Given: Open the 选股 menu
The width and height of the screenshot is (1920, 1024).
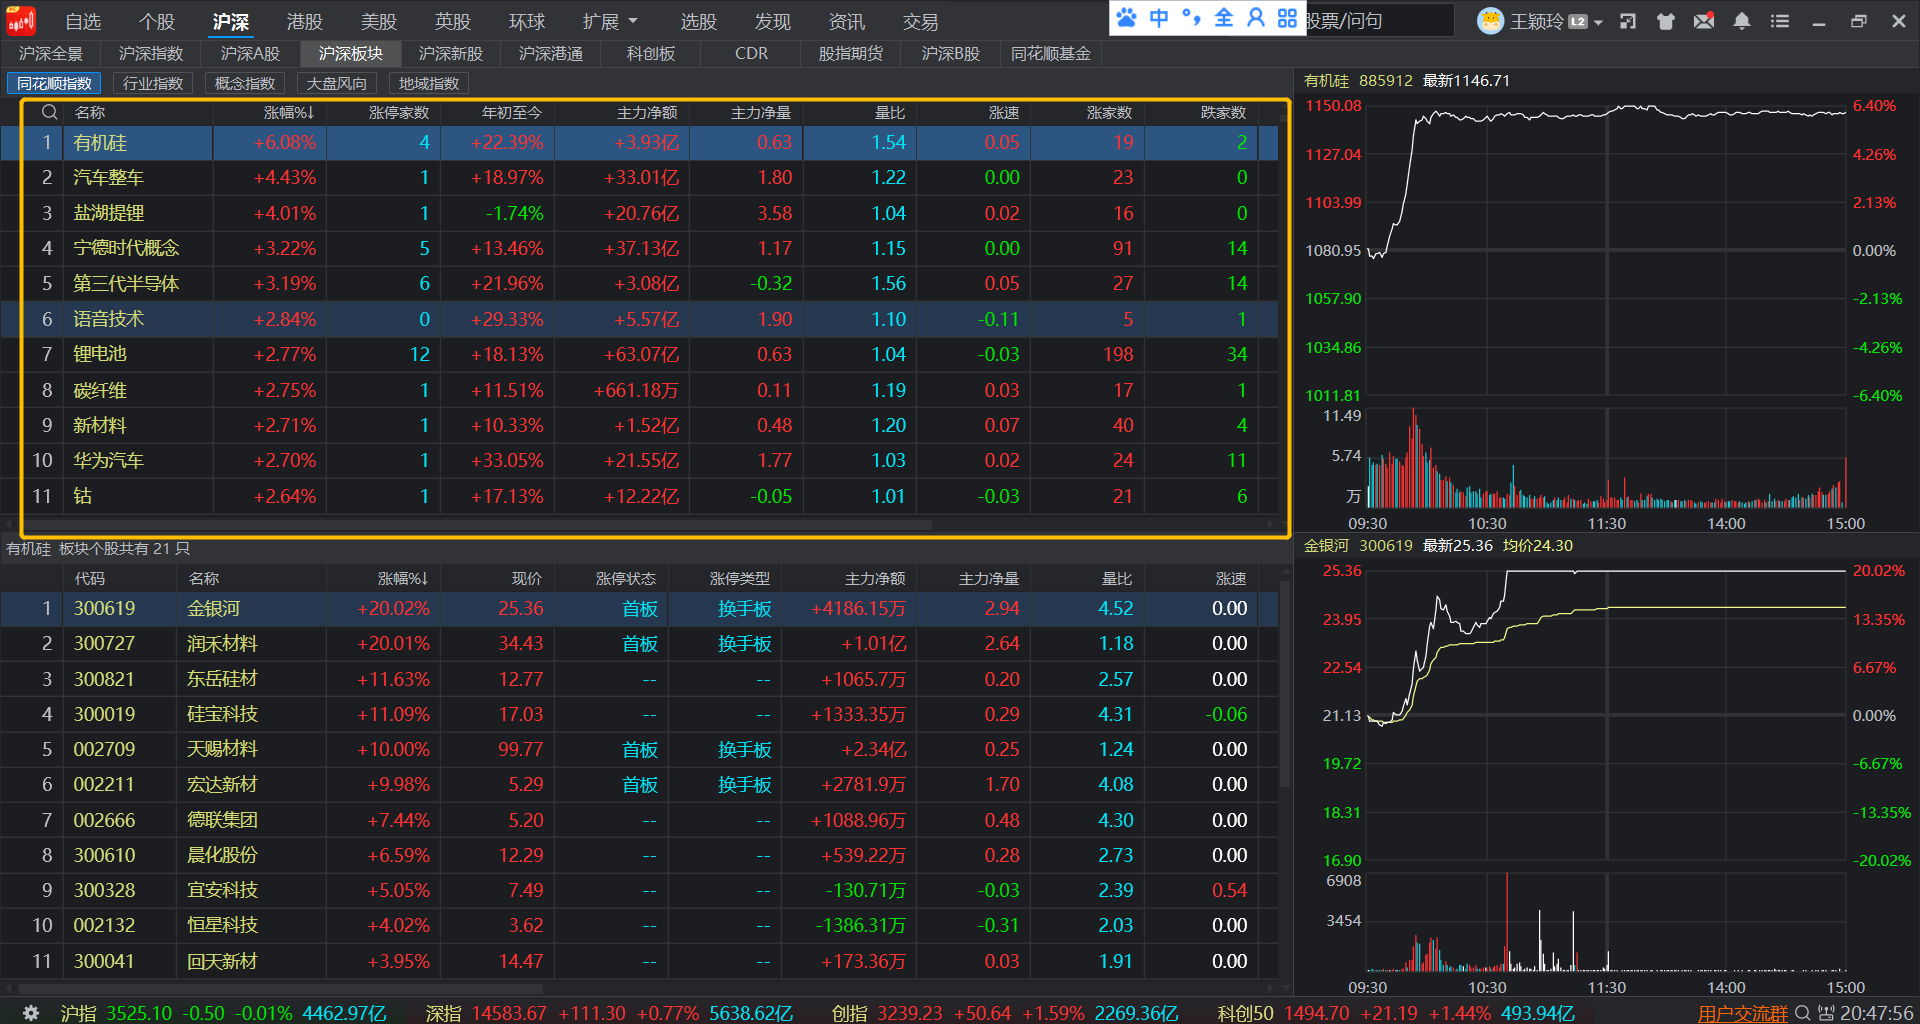Looking at the screenshot, I should tap(699, 21).
